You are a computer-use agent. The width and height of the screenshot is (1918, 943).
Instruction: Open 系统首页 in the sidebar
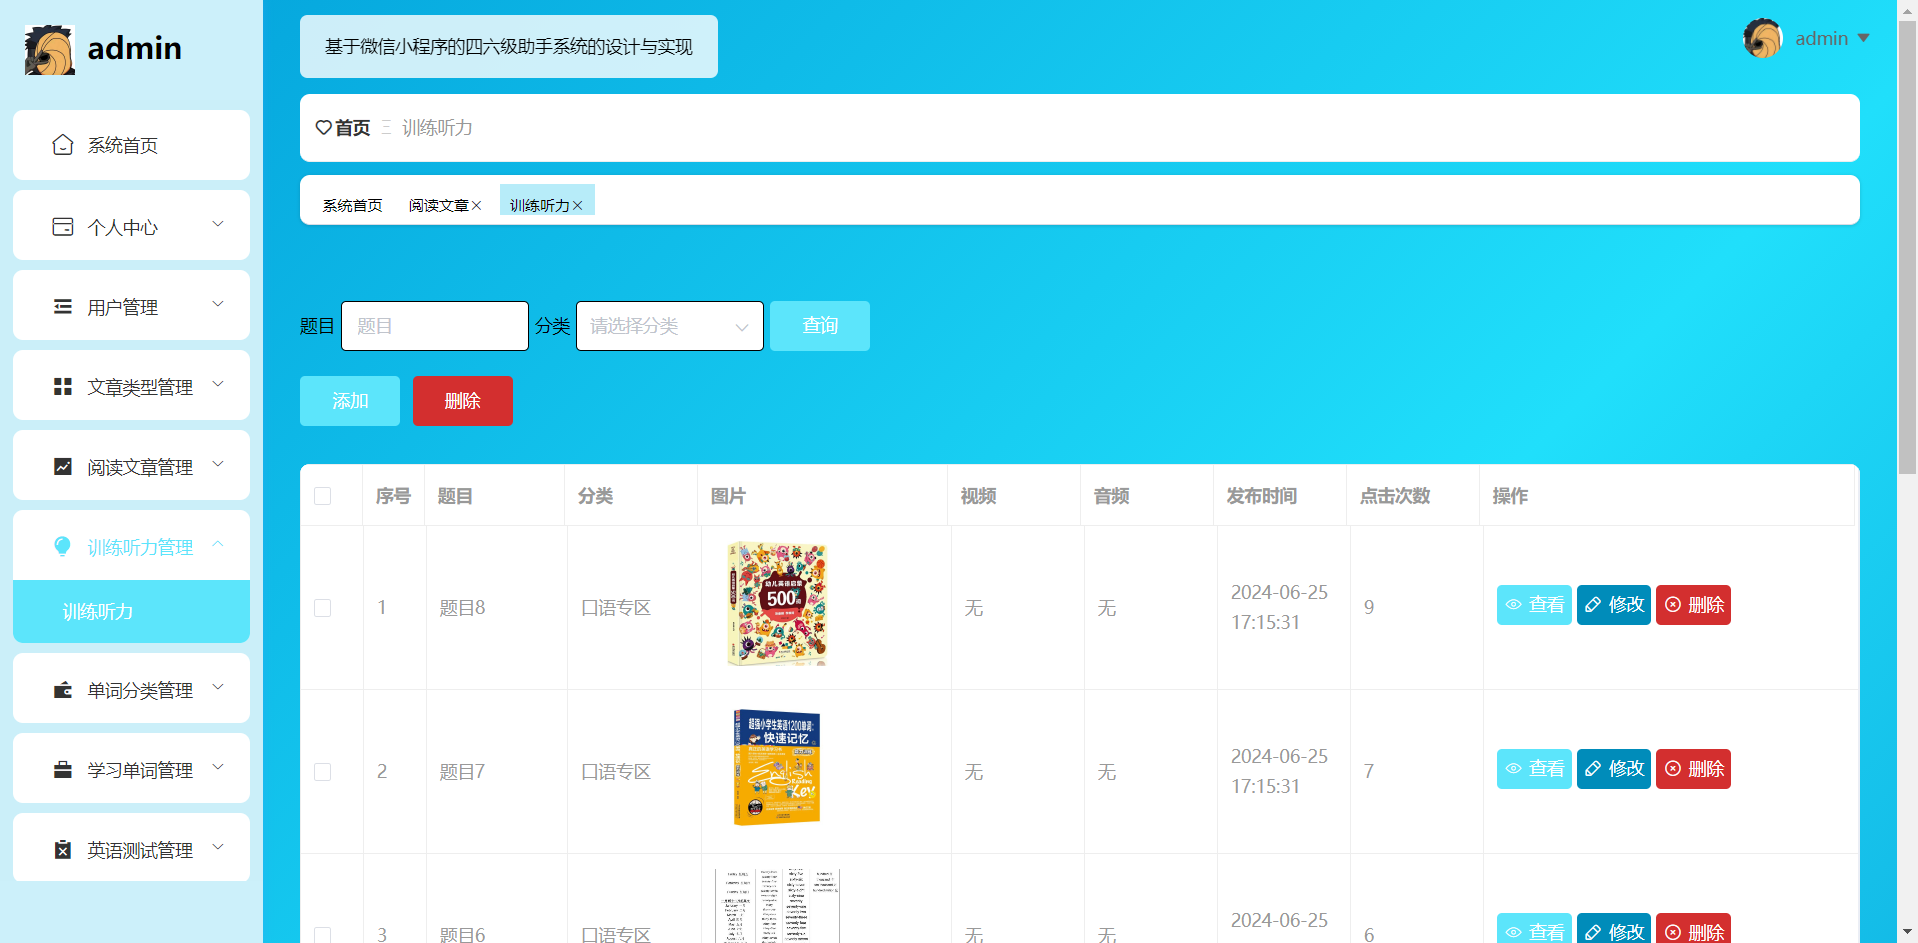tap(131, 145)
